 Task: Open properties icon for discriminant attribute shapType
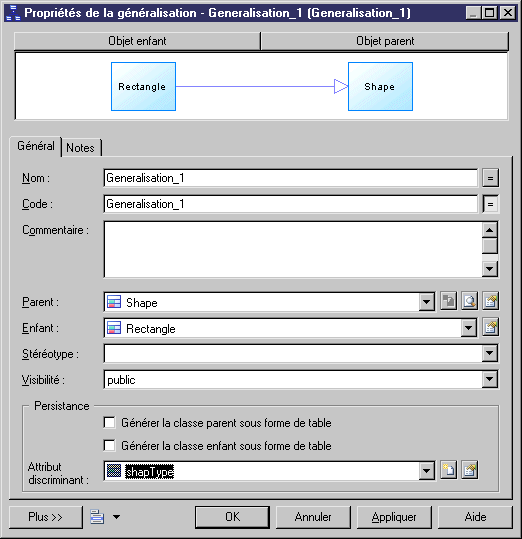pyautogui.click(x=469, y=470)
